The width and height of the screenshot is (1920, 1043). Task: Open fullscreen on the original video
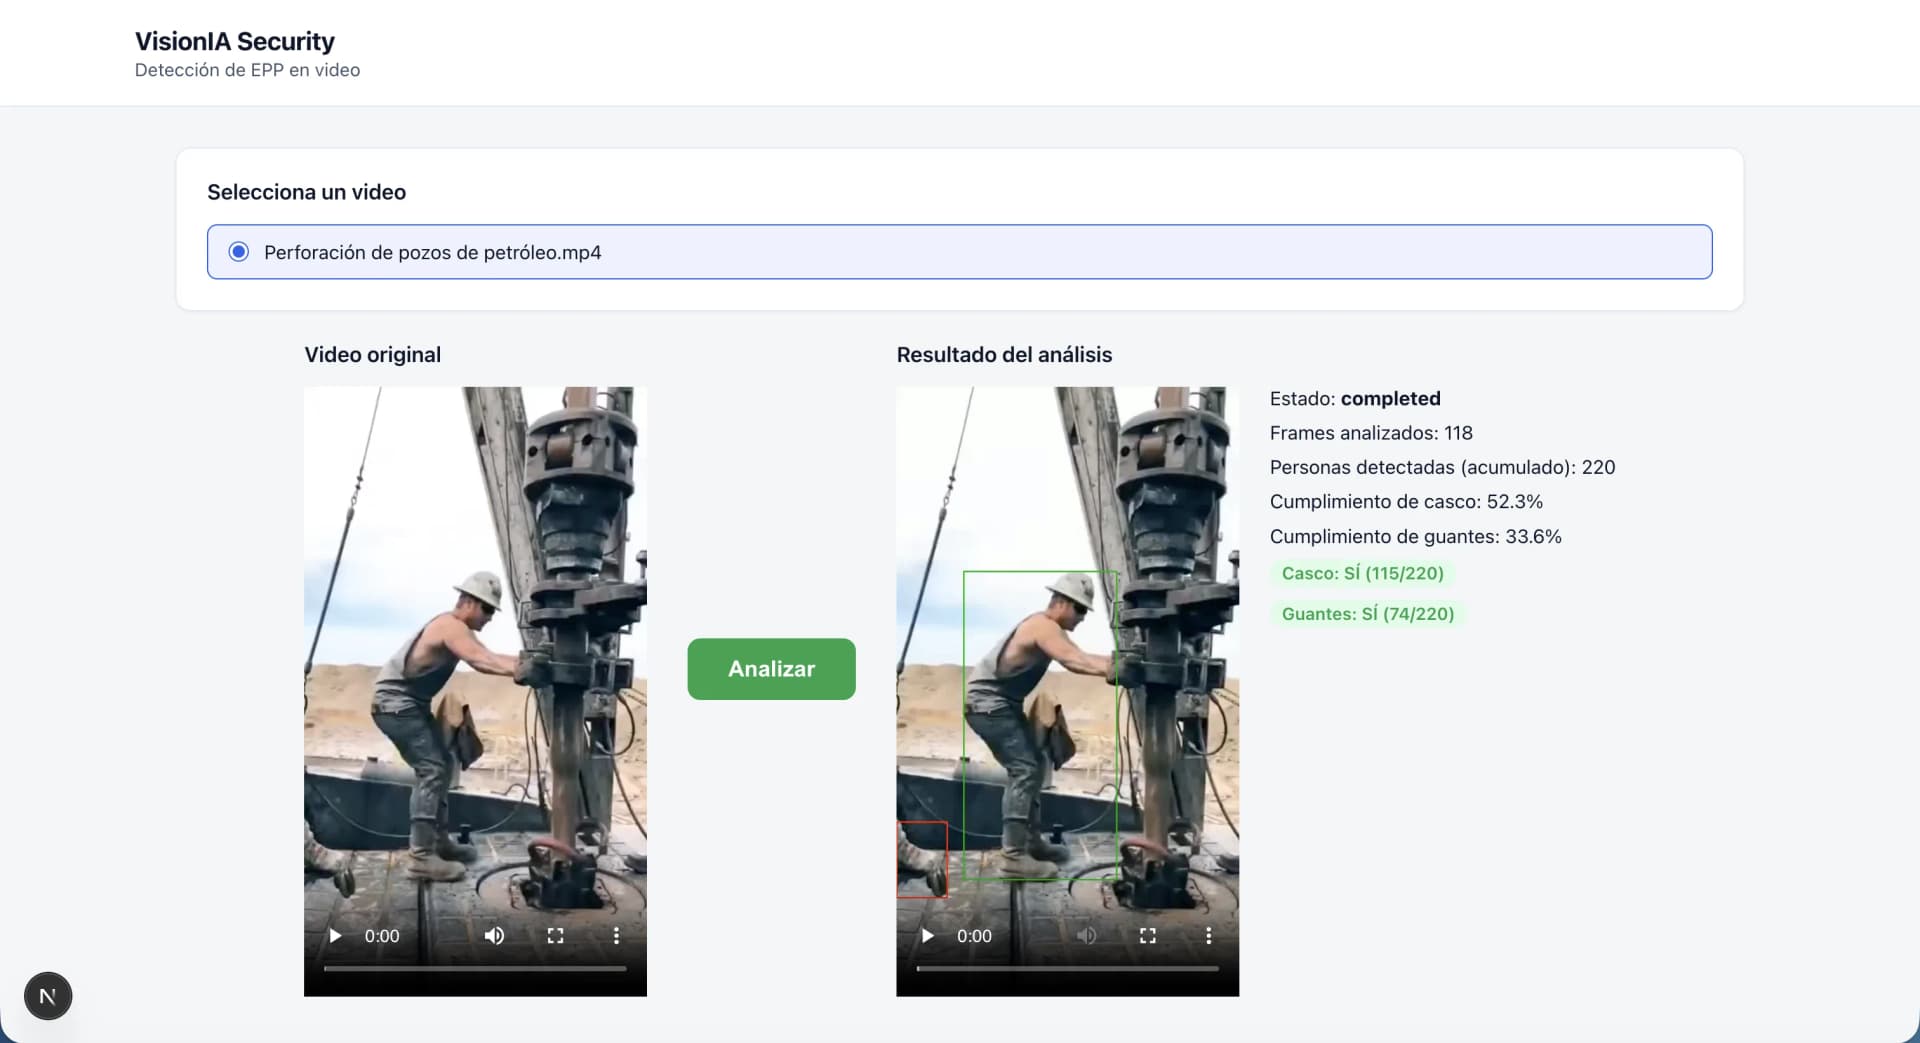[x=555, y=936]
